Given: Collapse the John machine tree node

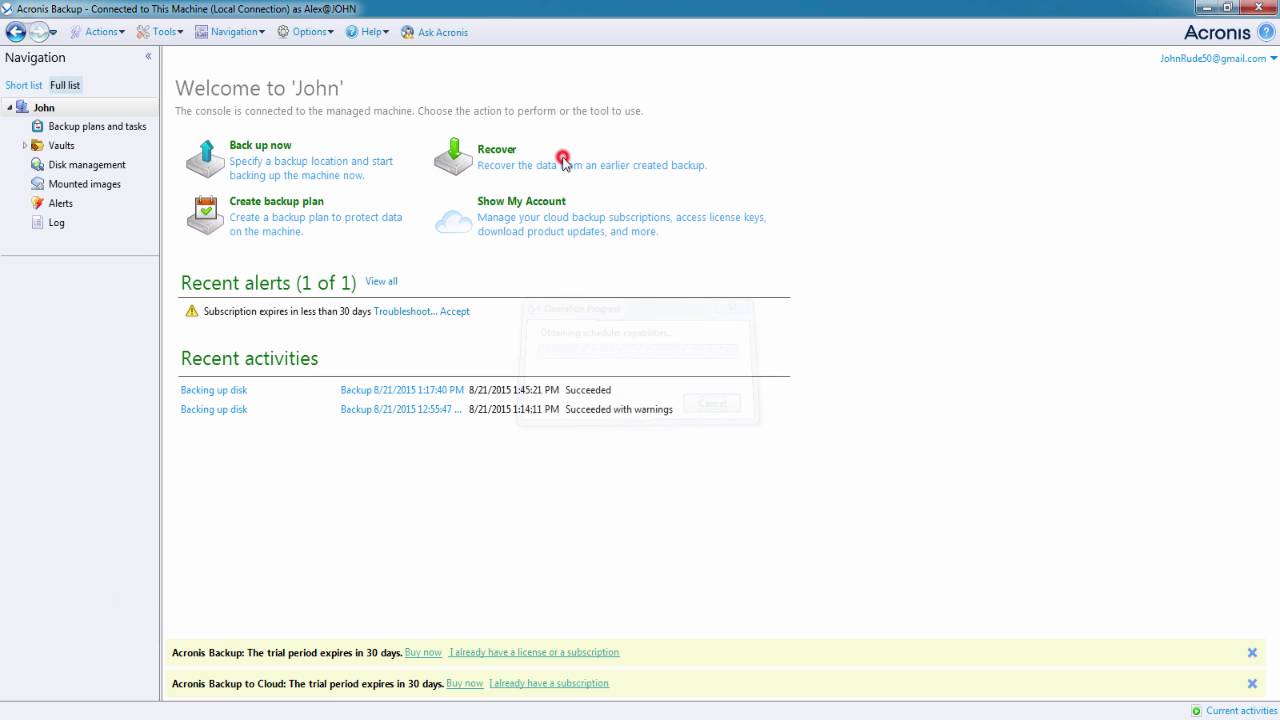Looking at the screenshot, I should coord(9,108).
